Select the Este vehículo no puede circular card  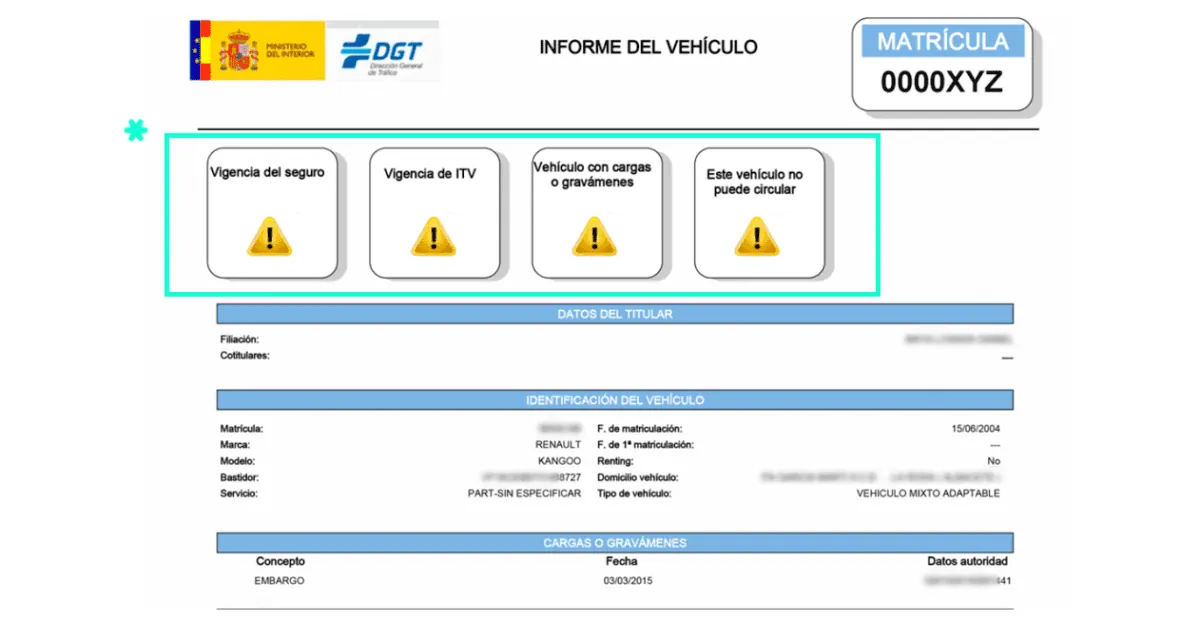(x=760, y=213)
